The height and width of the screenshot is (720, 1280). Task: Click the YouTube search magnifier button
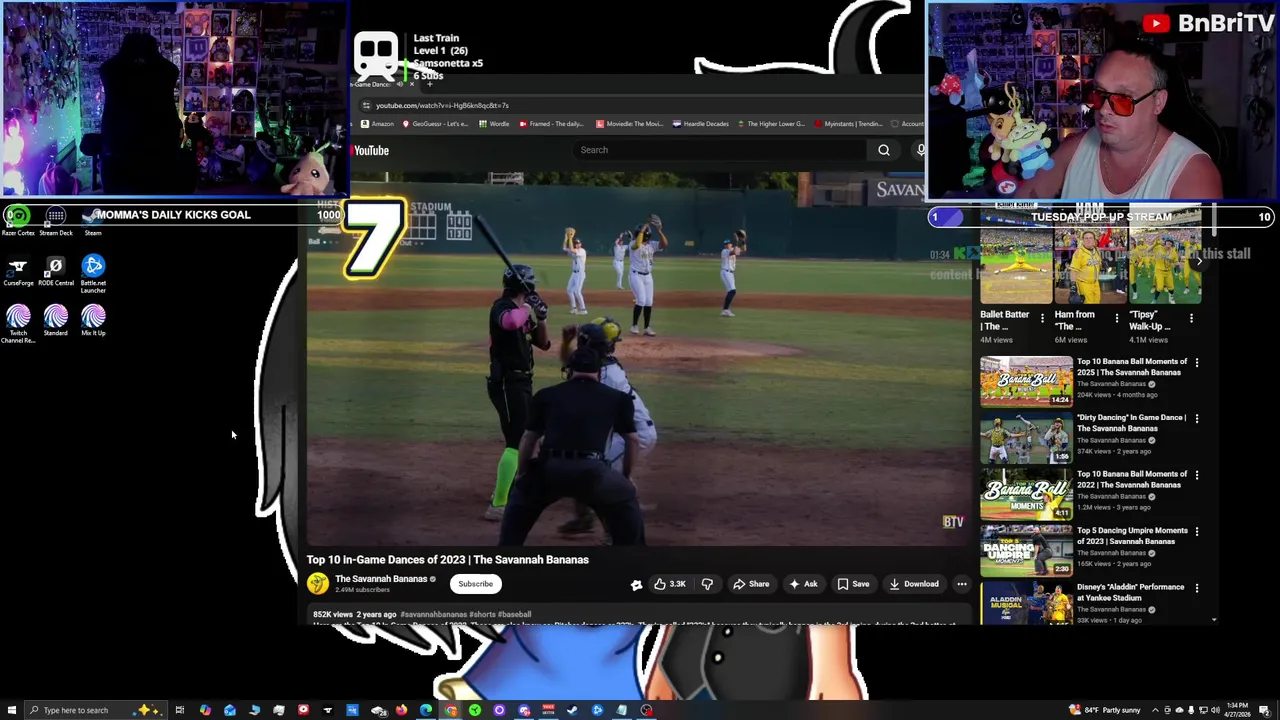click(x=884, y=150)
